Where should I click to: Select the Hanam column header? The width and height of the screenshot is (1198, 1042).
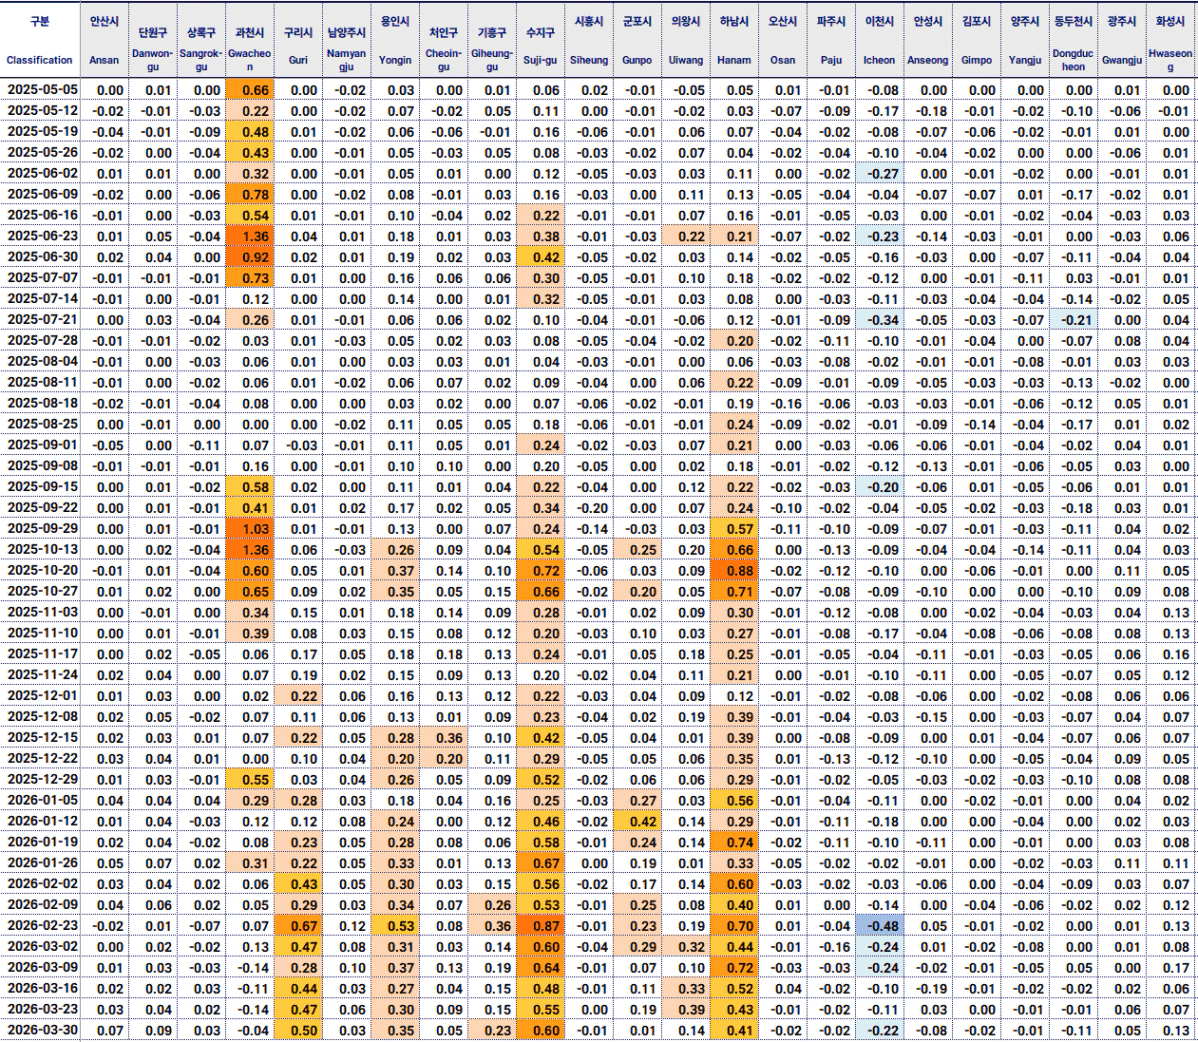click(734, 40)
